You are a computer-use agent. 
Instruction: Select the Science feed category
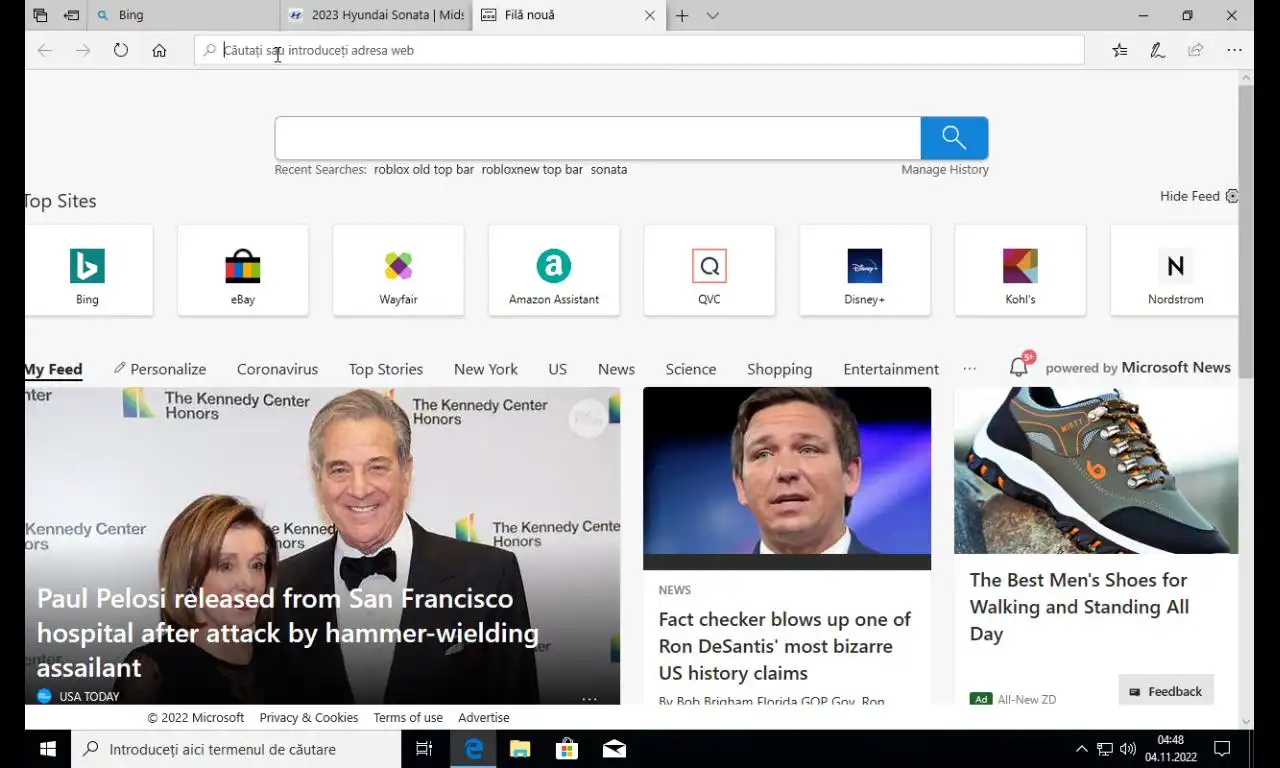[x=691, y=369]
